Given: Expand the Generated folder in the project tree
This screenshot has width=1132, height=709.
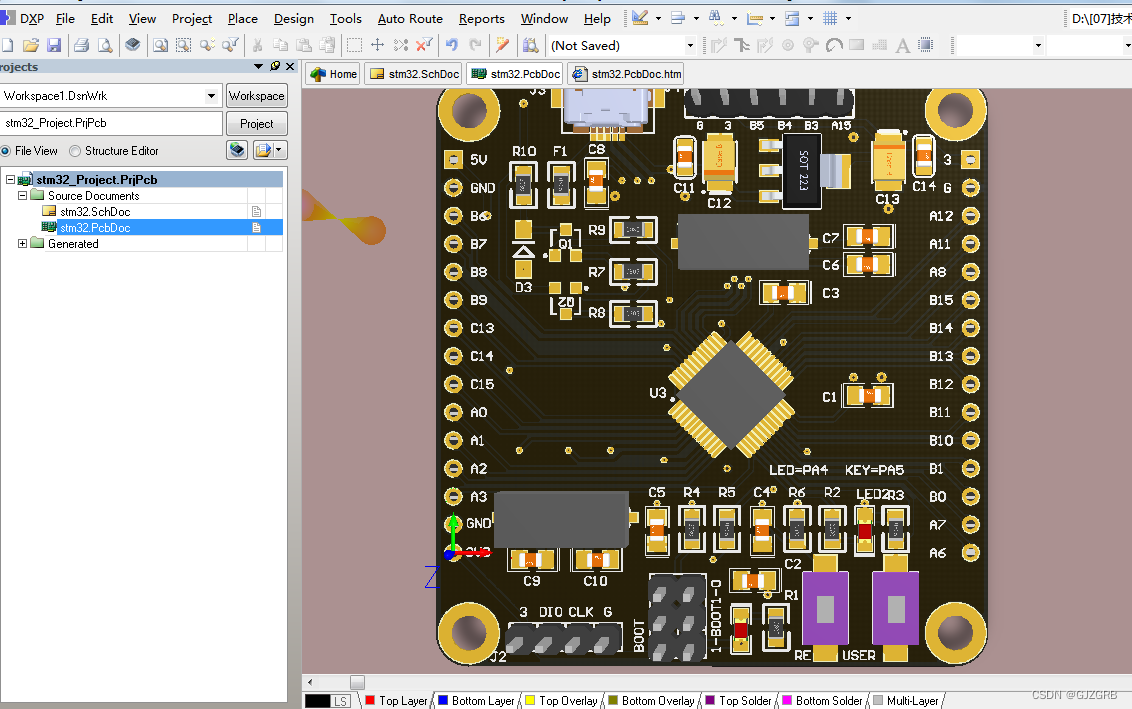Looking at the screenshot, I should point(22,243).
